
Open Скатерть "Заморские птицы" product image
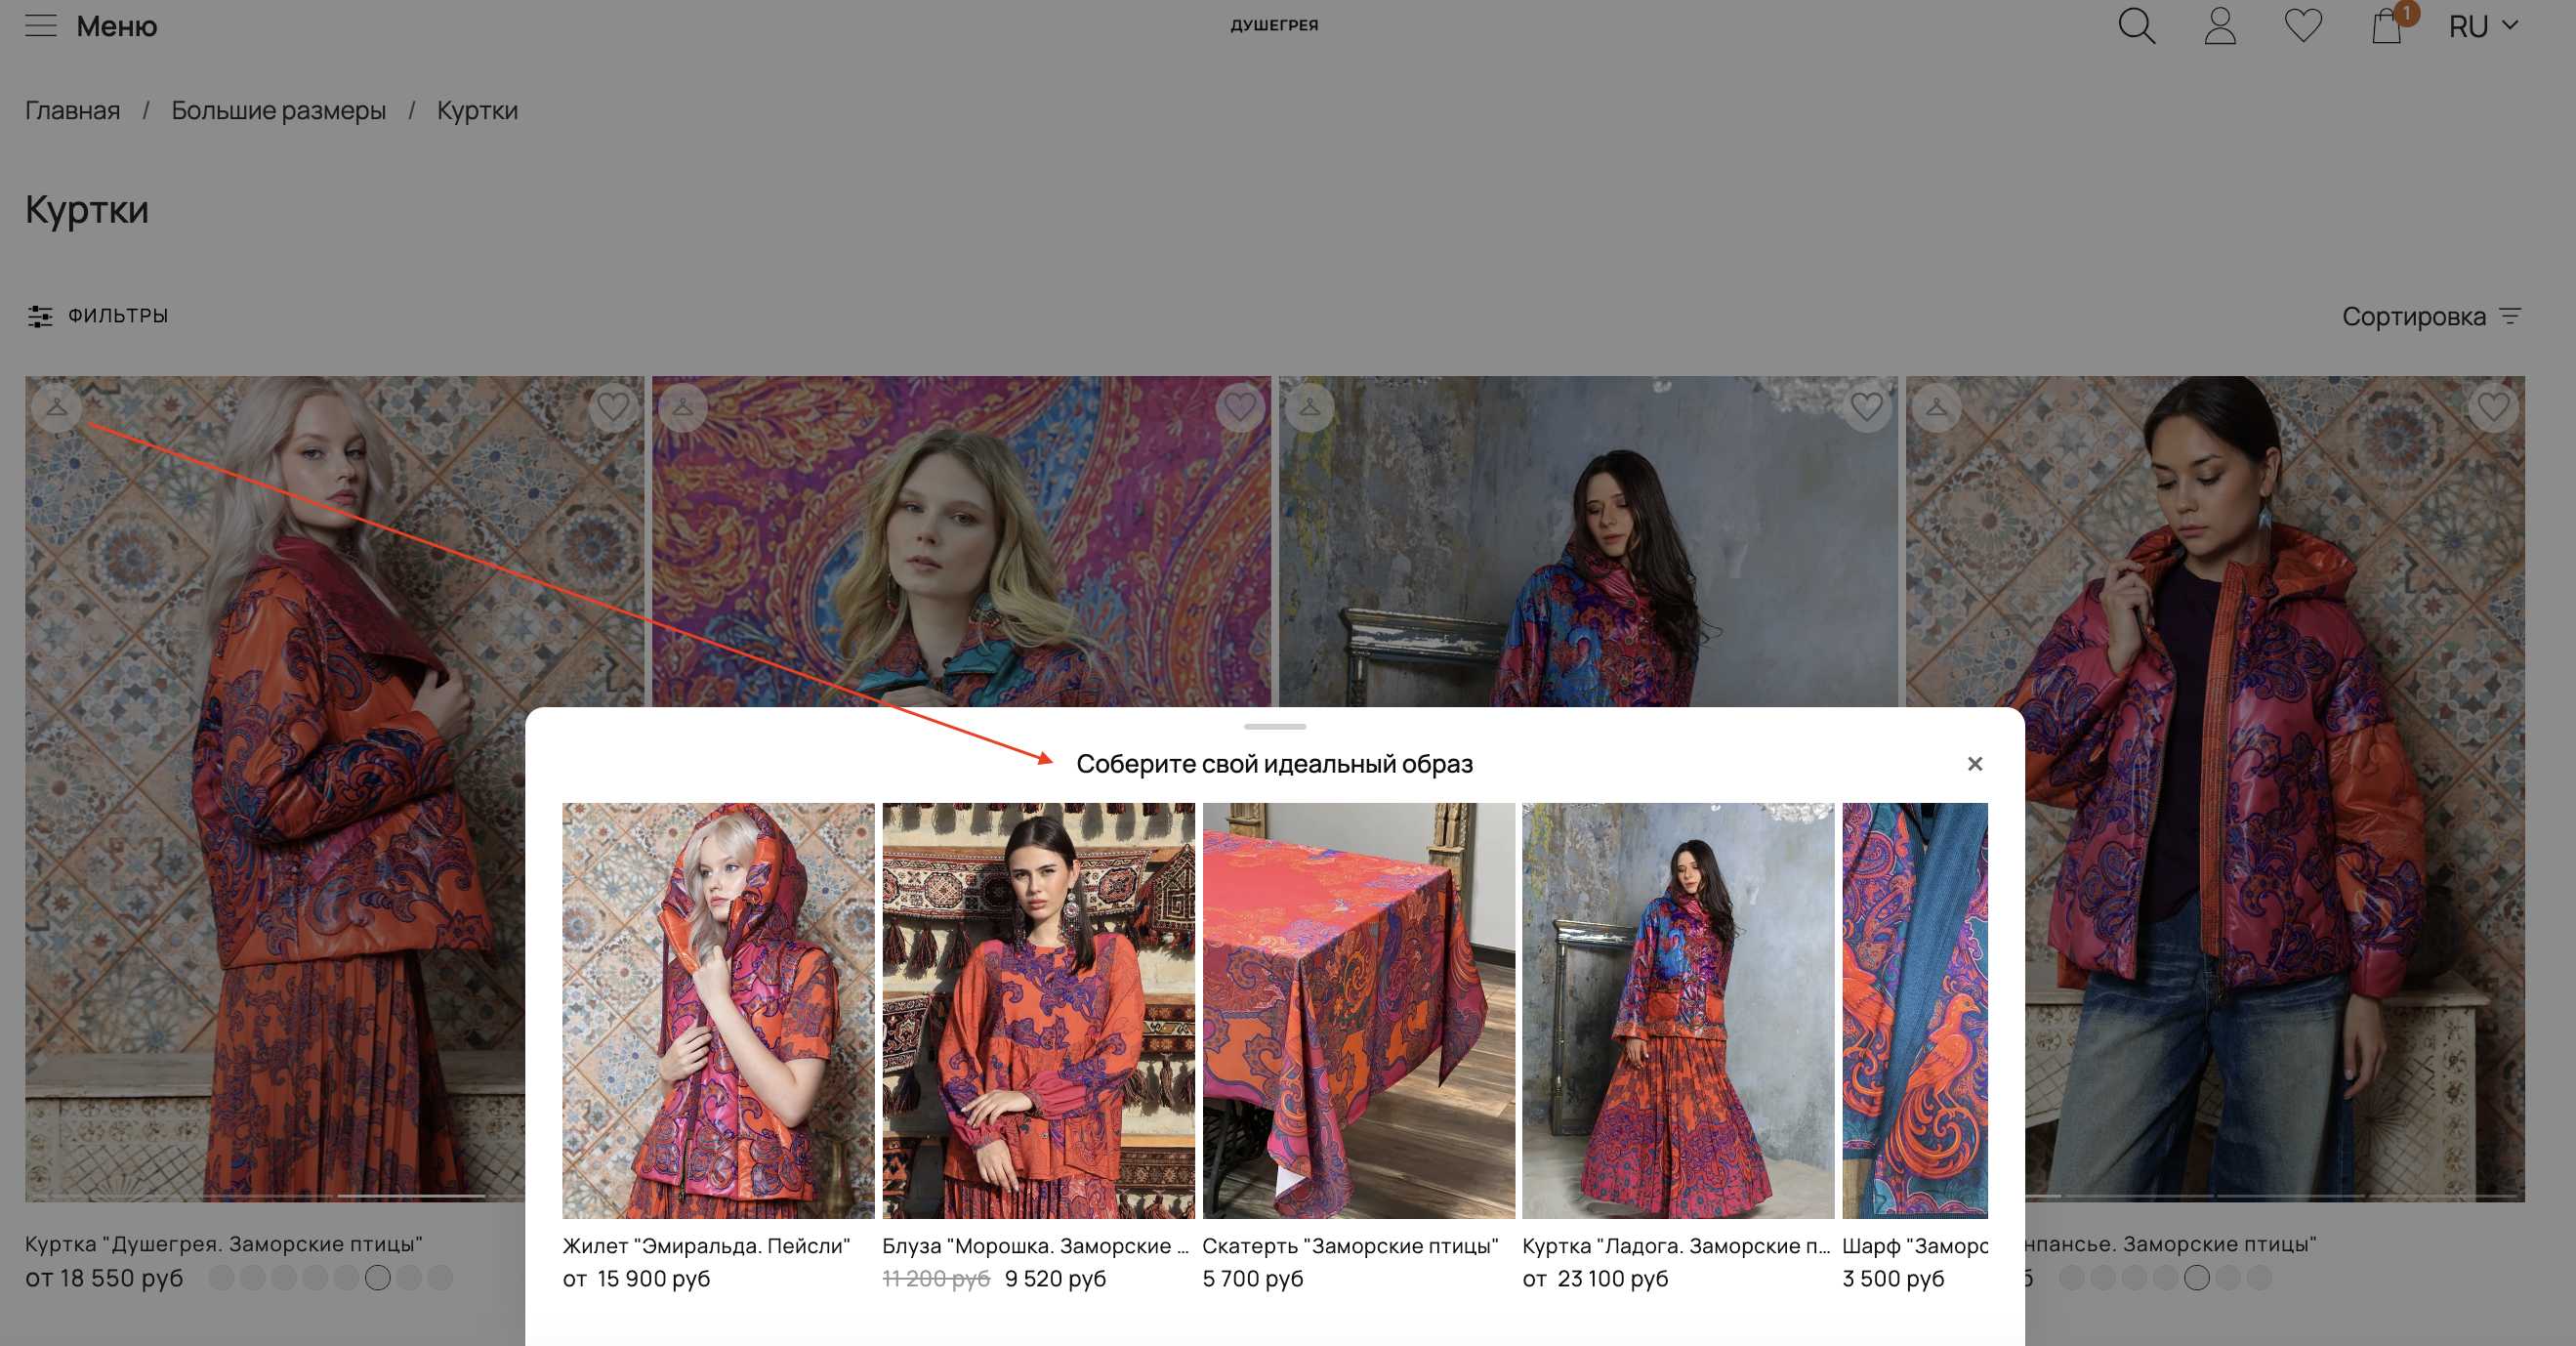coord(1358,1010)
